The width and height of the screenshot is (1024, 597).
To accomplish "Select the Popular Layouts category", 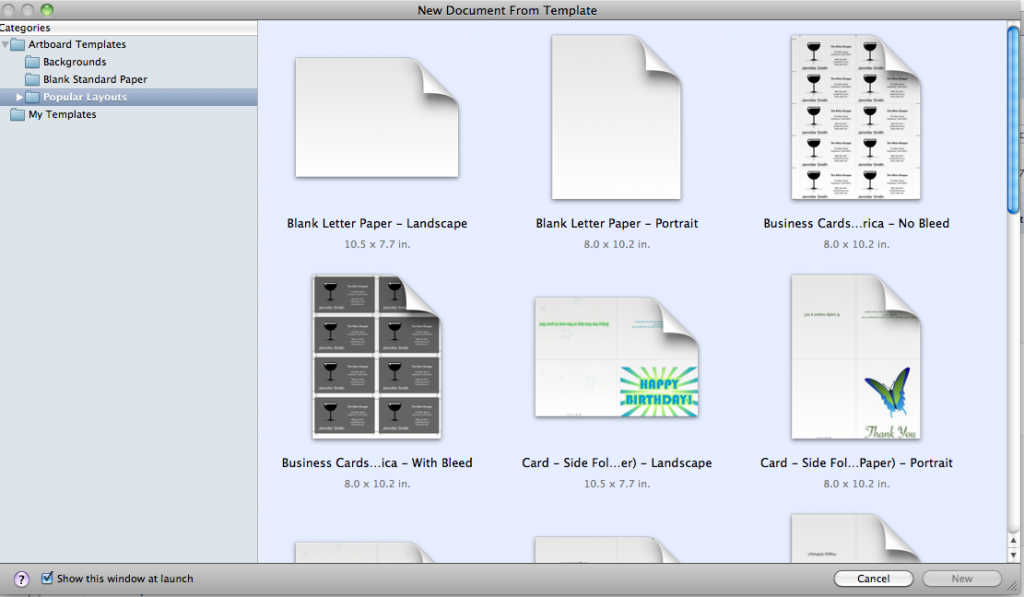I will 128,97.
